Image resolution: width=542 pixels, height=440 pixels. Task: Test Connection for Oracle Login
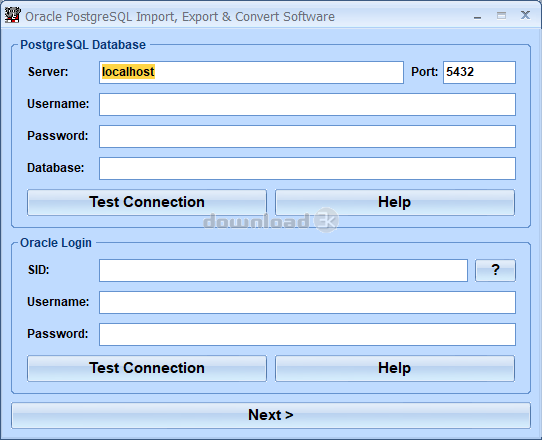point(147,368)
